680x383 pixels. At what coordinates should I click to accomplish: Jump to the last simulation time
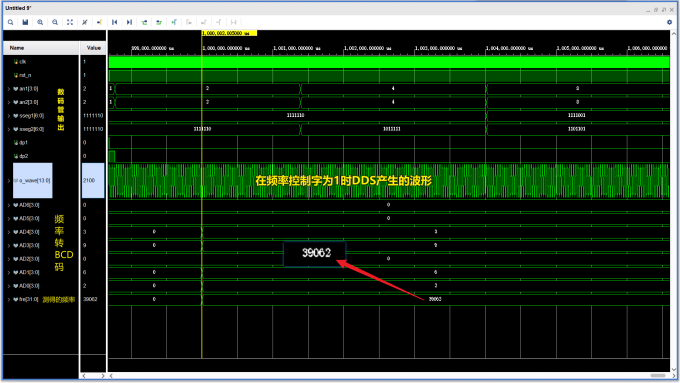(129, 22)
